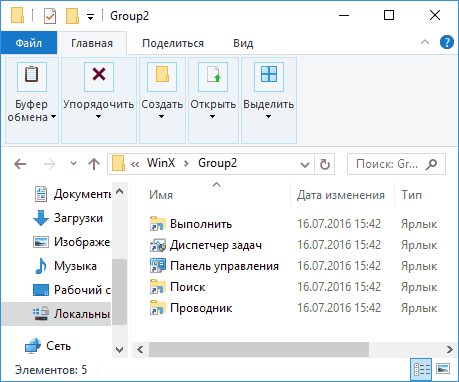The image size is (459, 382).
Task: Click the Открыть ribbon icon
Action: (x=213, y=76)
